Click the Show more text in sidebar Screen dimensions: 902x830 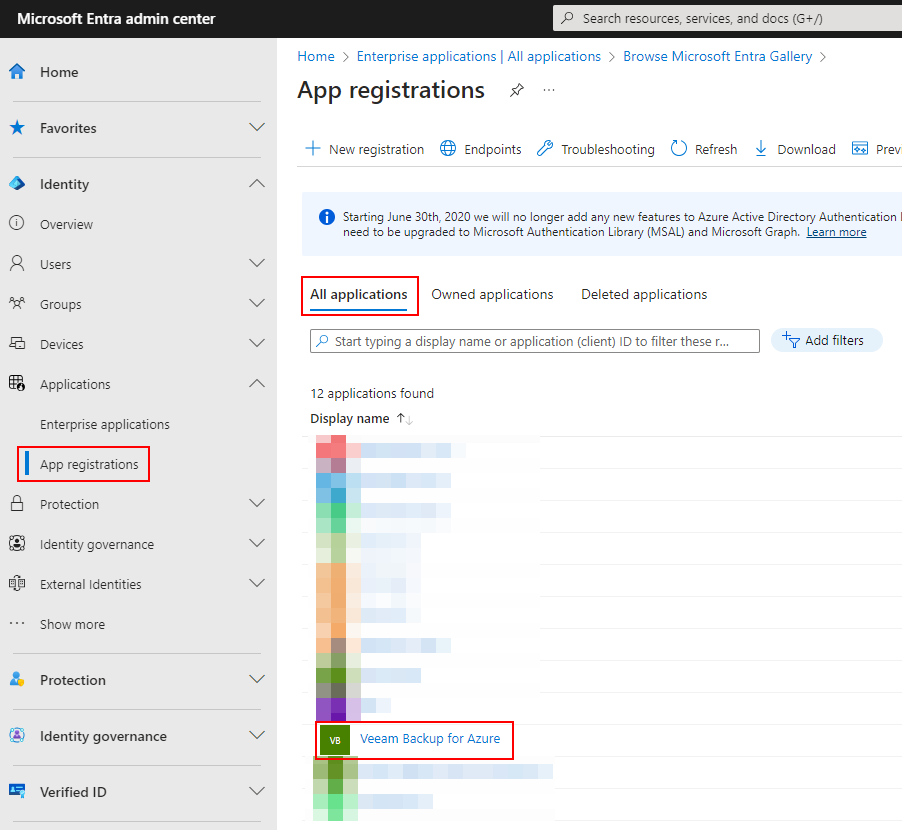click(72, 625)
